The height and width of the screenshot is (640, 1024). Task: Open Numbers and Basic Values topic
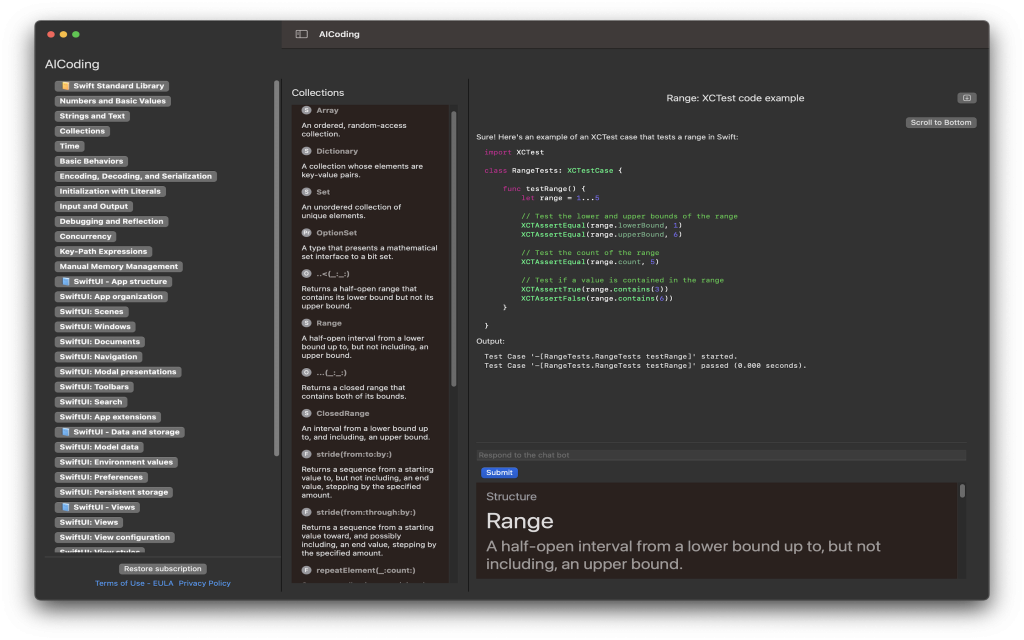(x=112, y=101)
